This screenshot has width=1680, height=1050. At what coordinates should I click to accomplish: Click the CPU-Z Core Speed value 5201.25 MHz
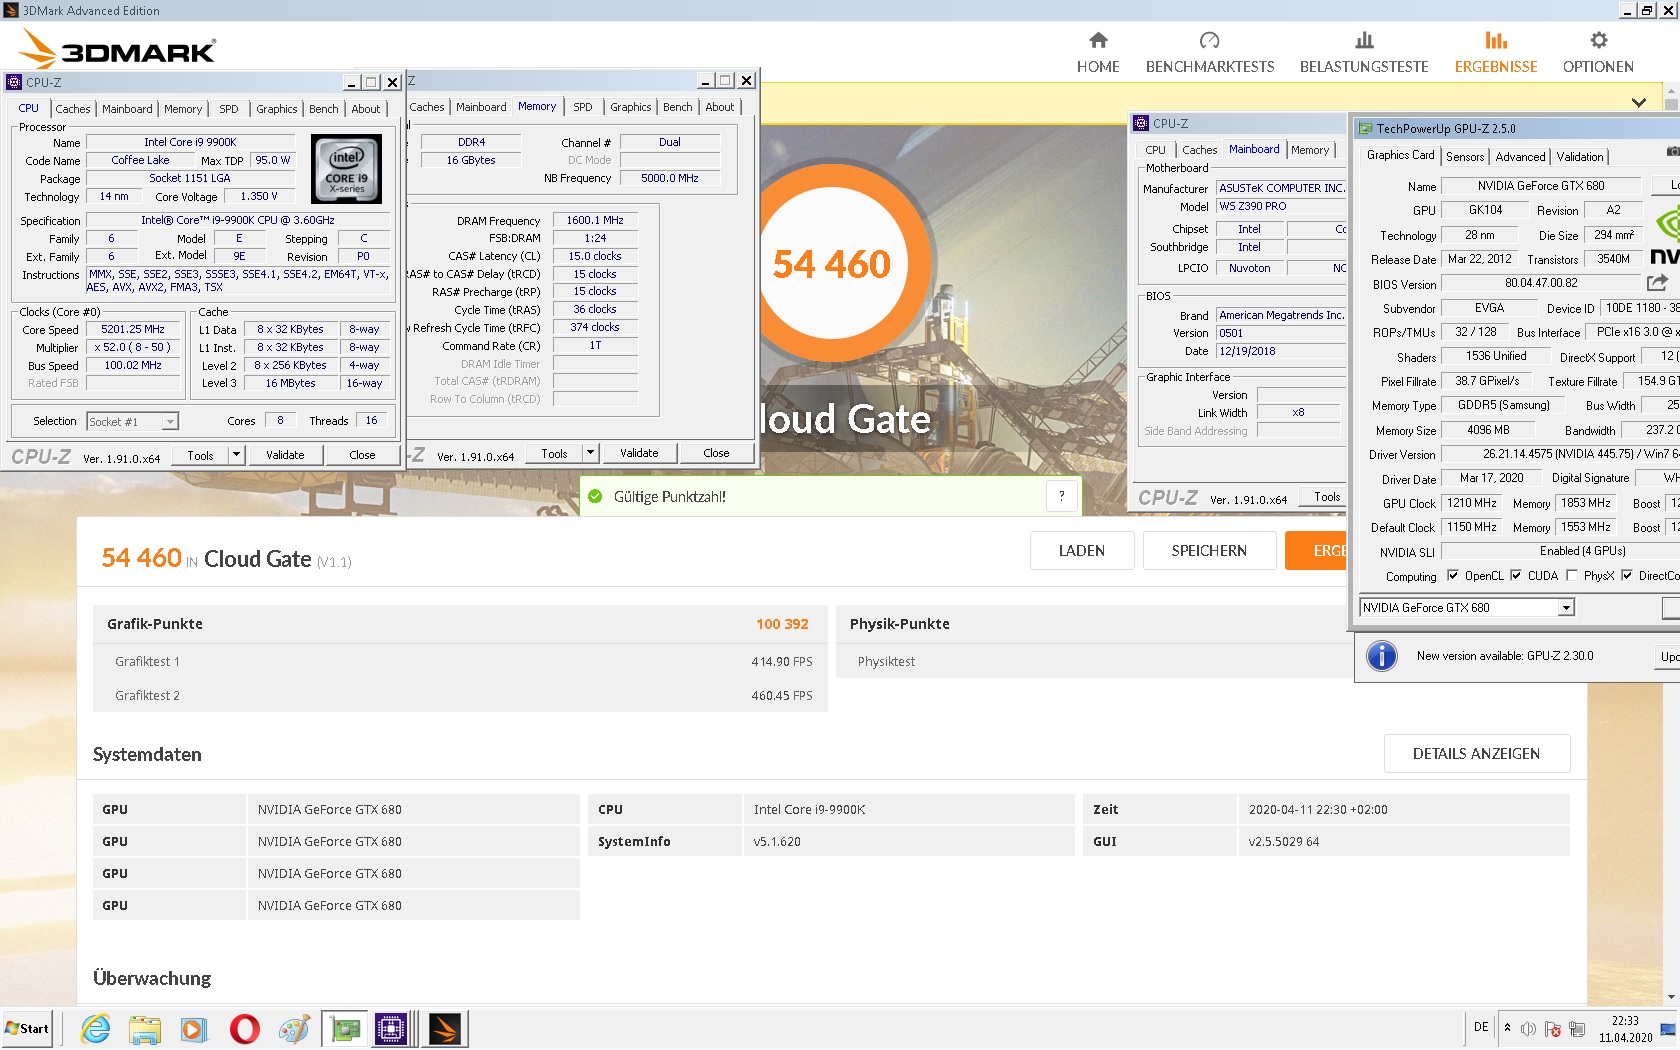pyautogui.click(x=133, y=329)
